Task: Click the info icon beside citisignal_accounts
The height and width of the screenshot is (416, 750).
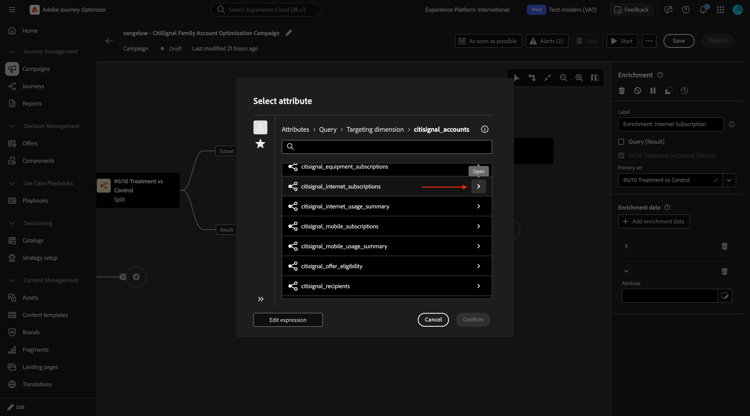Action: pyautogui.click(x=485, y=129)
